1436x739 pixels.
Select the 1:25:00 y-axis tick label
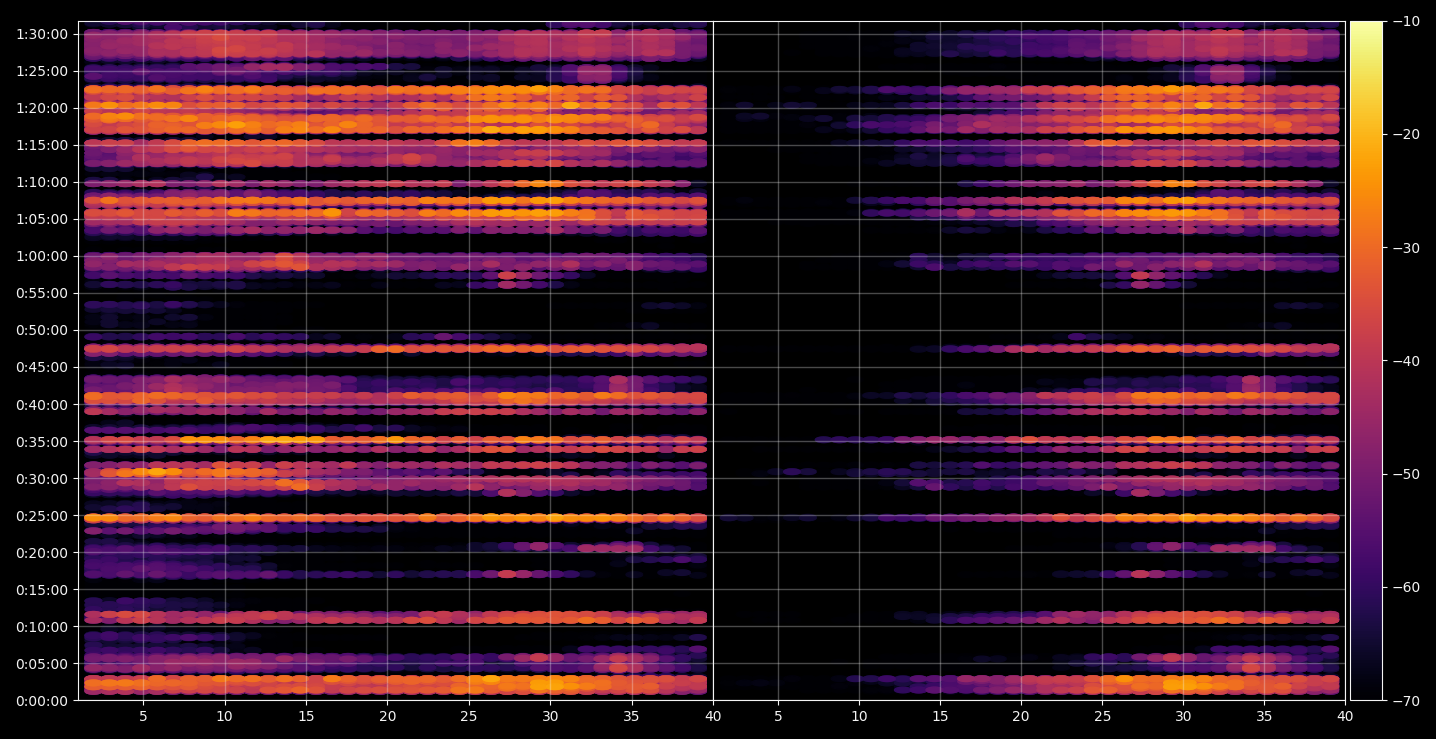(x=42, y=71)
